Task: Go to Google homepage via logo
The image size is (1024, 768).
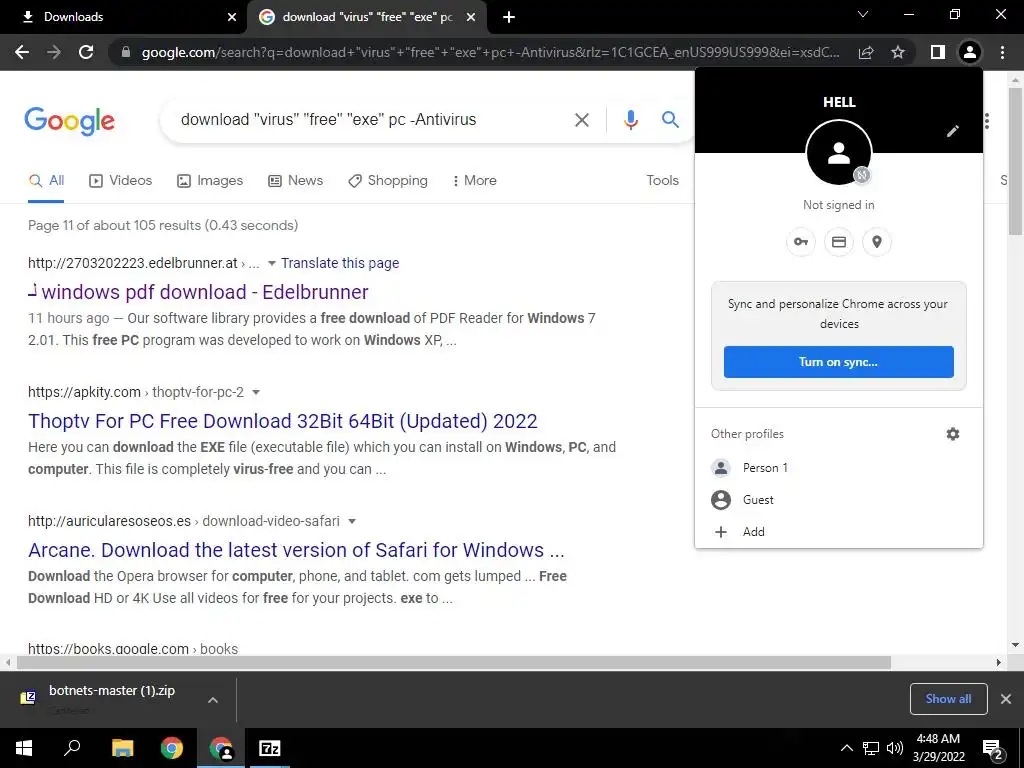Action: [x=69, y=121]
